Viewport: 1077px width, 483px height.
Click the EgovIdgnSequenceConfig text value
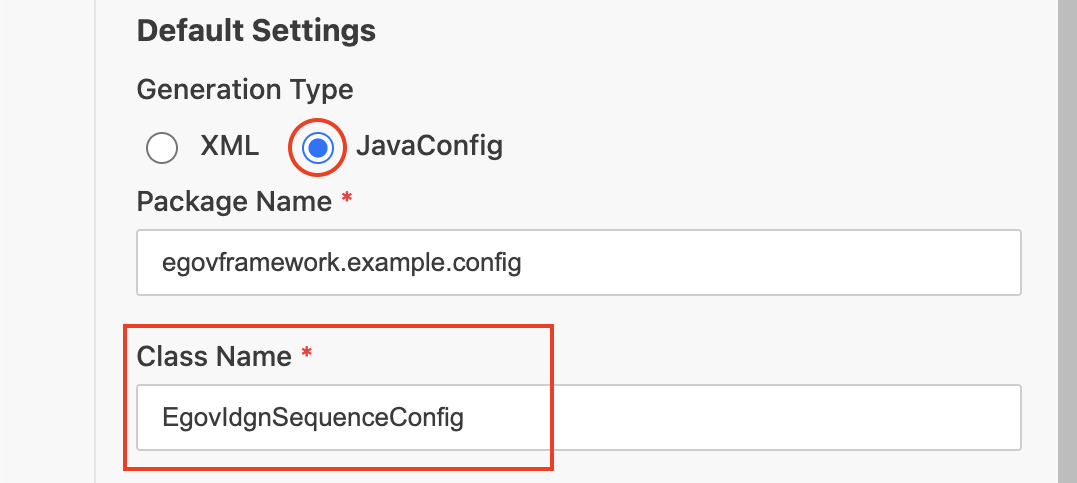click(x=313, y=417)
